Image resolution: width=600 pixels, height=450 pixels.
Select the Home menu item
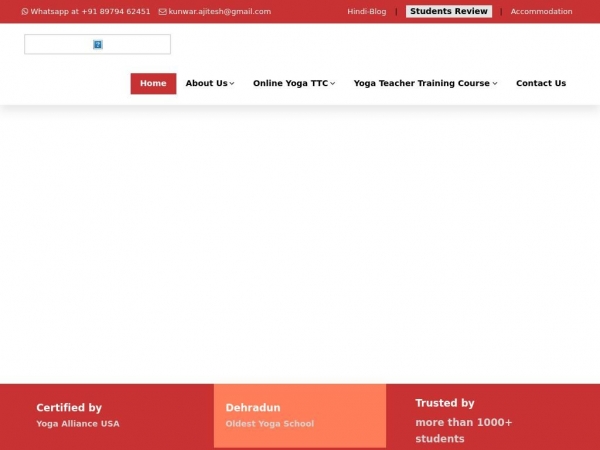click(x=153, y=83)
